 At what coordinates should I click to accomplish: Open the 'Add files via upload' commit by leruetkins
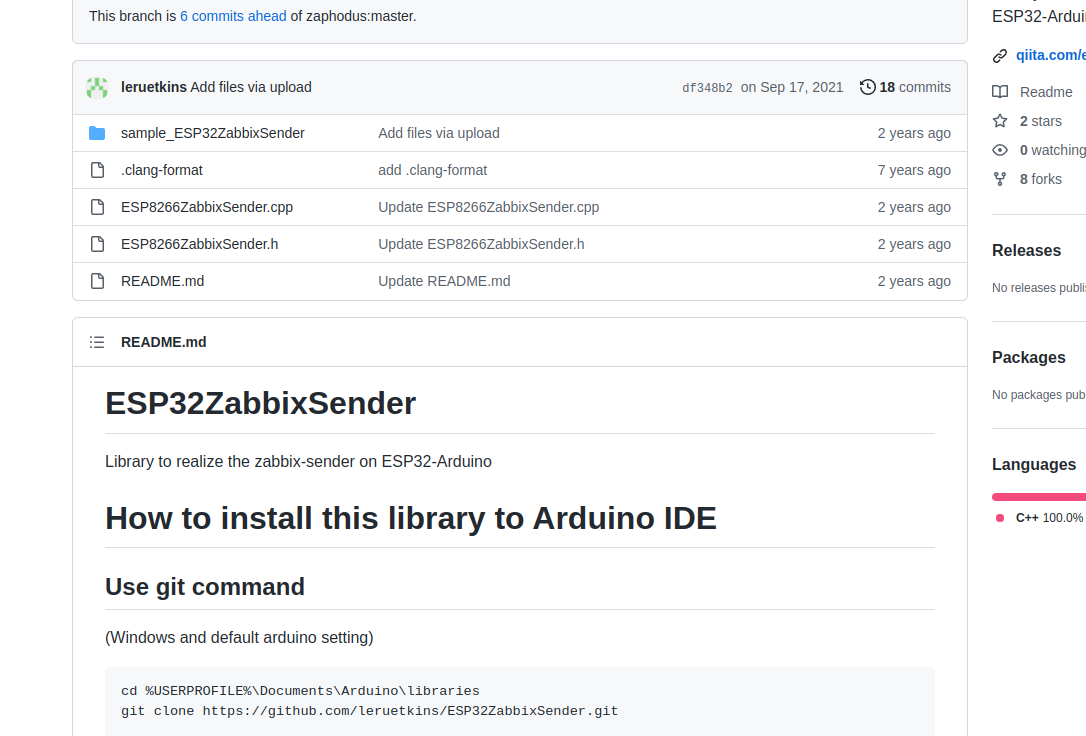251,87
